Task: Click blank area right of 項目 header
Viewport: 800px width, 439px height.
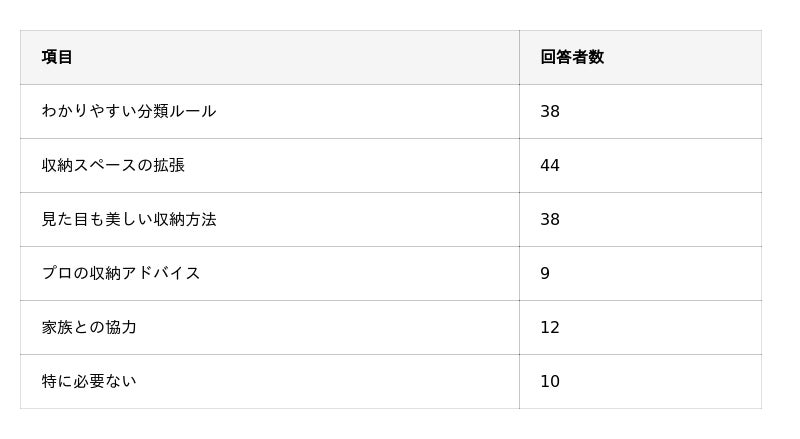Action: (x=296, y=57)
